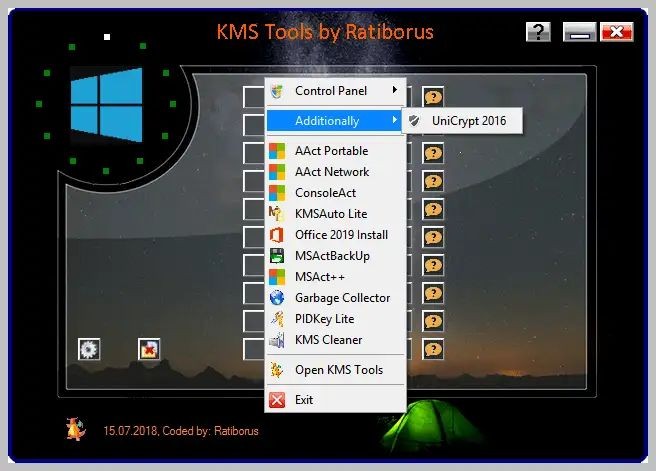Click Open KMS Tools
Image resolution: width=656 pixels, height=471 pixels.
[x=338, y=370]
